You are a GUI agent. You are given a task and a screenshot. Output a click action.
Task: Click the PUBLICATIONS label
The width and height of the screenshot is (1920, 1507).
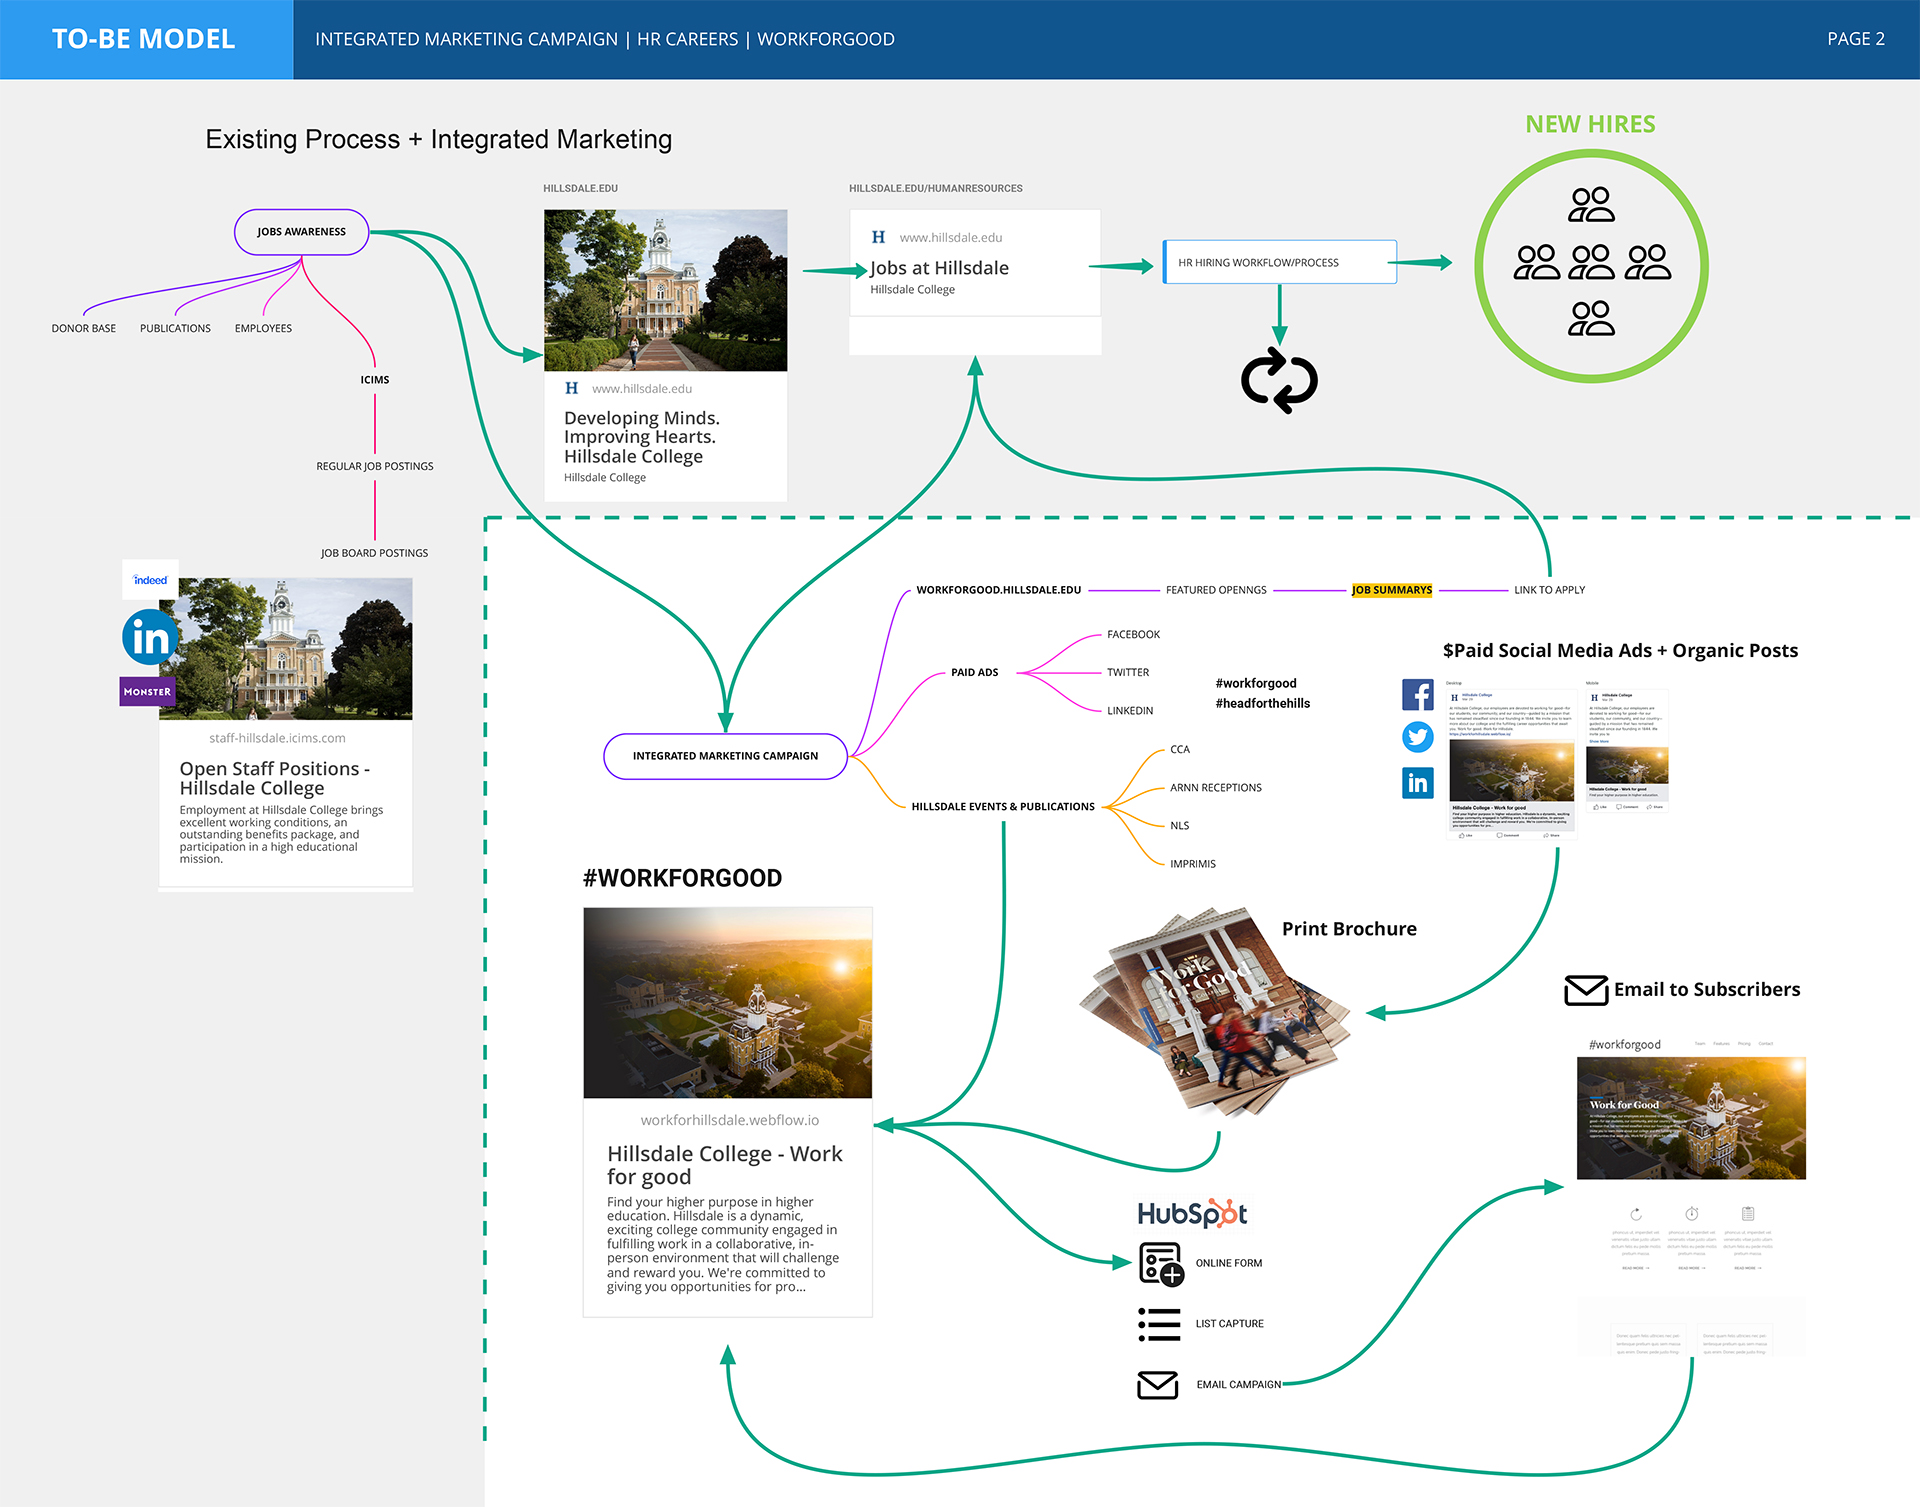point(175,328)
